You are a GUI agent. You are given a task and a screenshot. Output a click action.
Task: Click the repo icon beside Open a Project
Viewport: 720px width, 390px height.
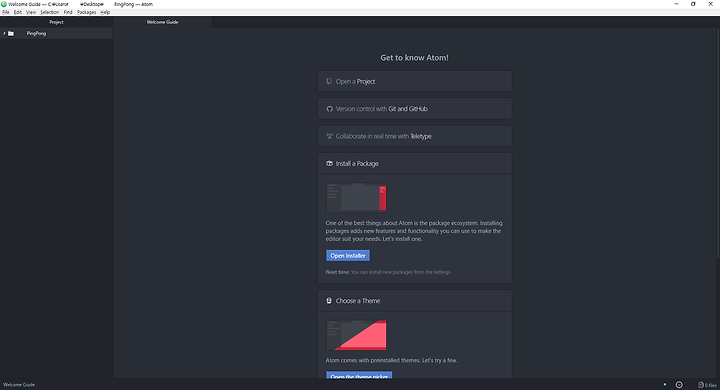(329, 81)
